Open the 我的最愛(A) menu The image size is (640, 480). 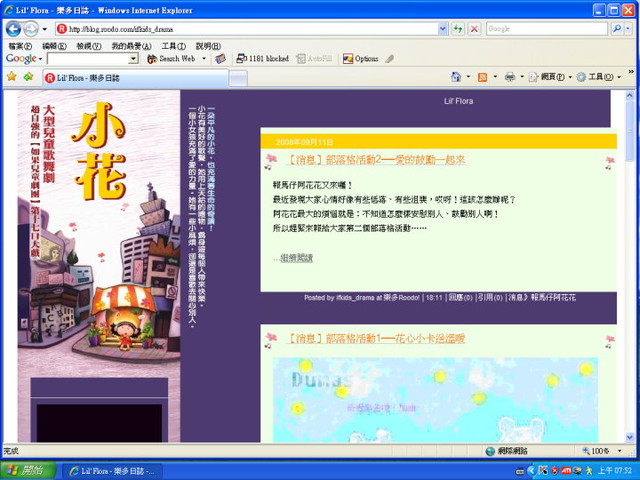131,46
